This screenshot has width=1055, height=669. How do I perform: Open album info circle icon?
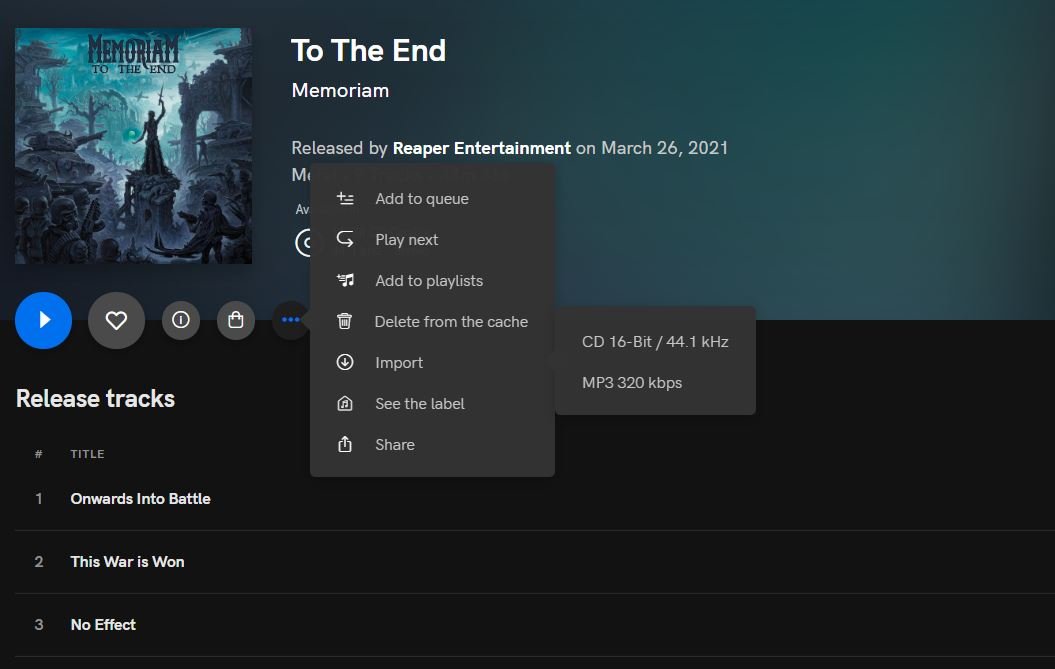[x=180, y=320]
